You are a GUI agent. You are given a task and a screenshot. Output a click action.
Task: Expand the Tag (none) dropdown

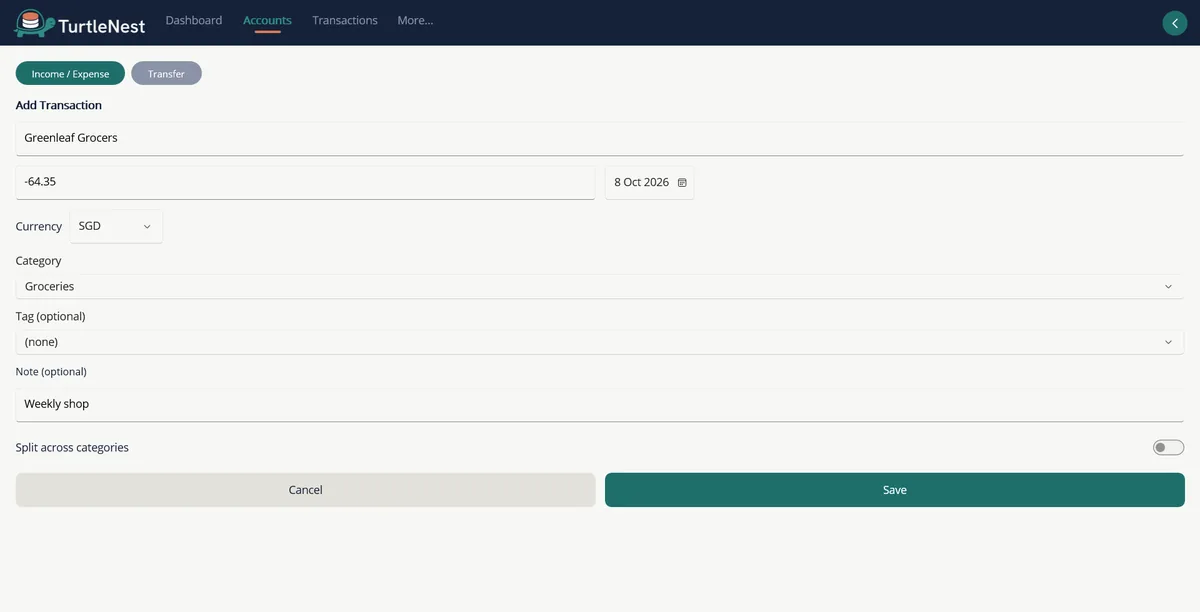click(600, 342)
